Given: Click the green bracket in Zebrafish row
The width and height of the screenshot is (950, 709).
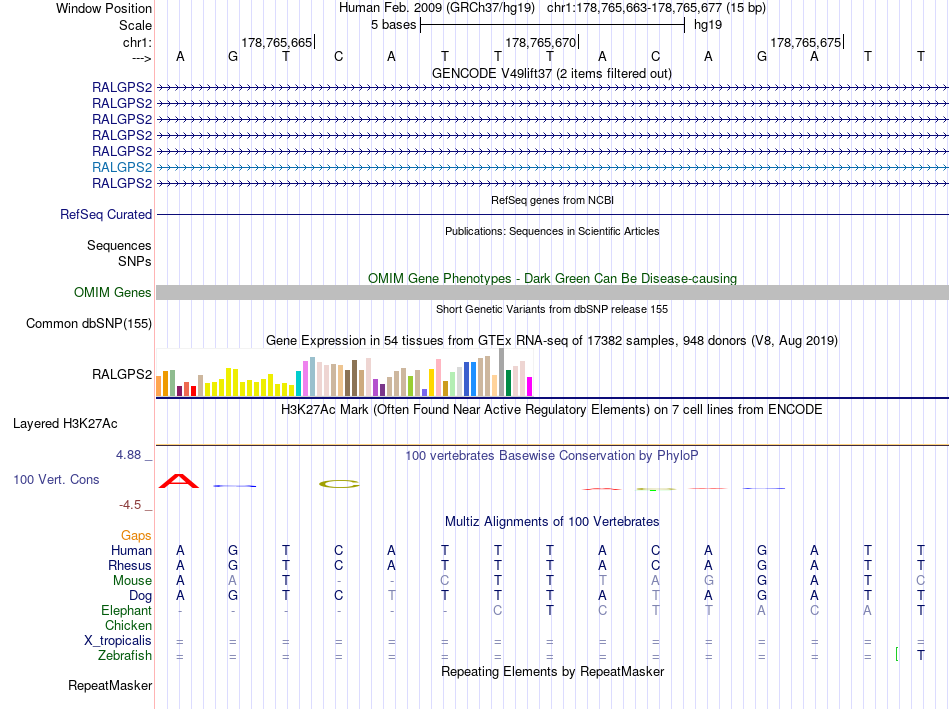Looking at the screenshot, I should point(897,654).
